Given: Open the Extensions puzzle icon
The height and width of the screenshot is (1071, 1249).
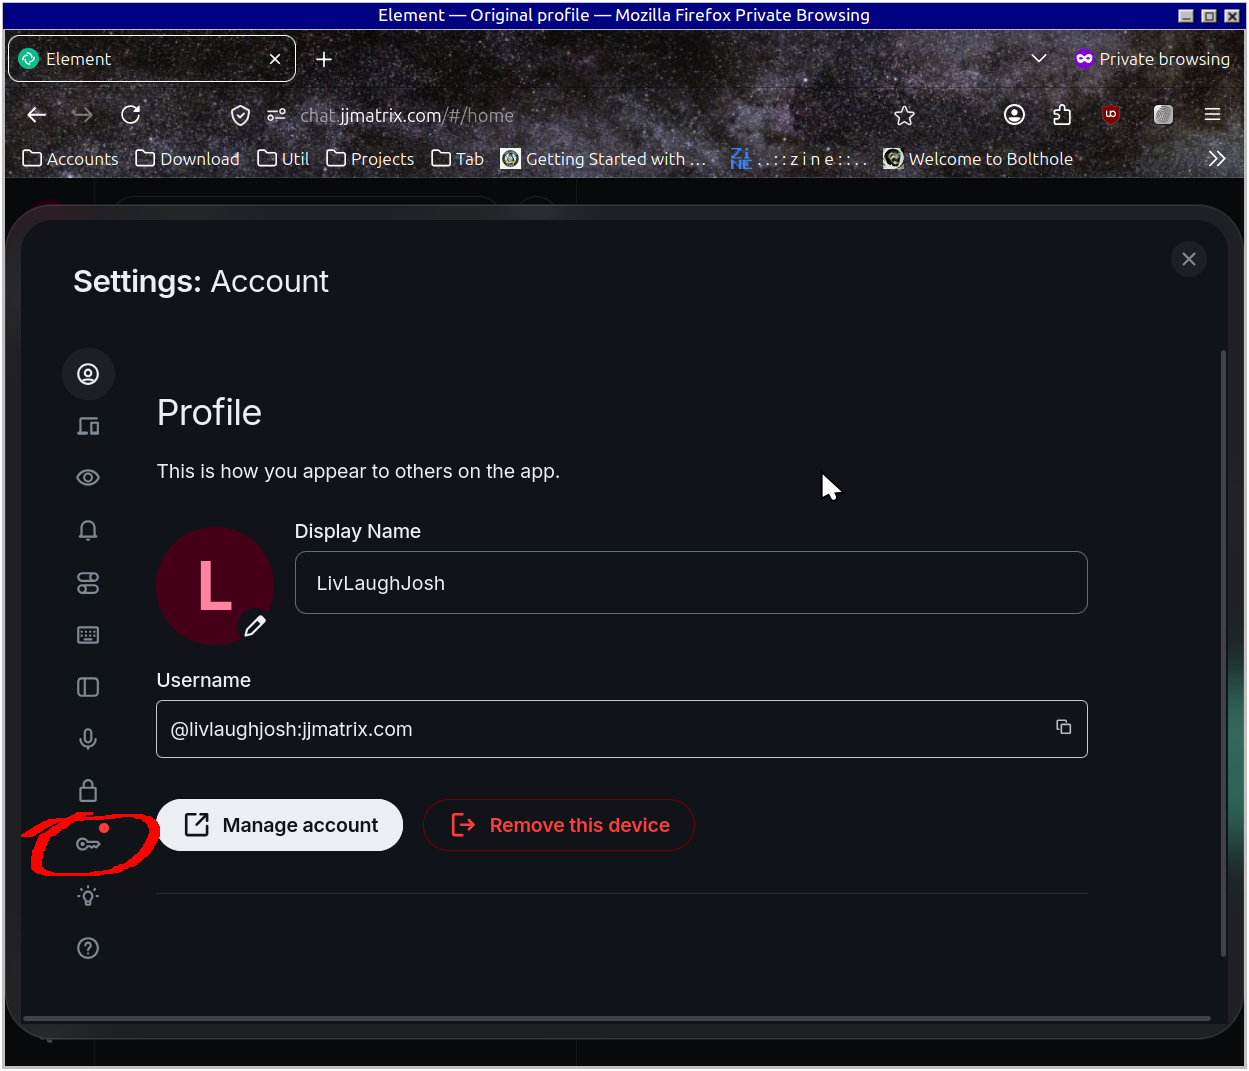Looking at the screenshot, I should (1062, 115).
